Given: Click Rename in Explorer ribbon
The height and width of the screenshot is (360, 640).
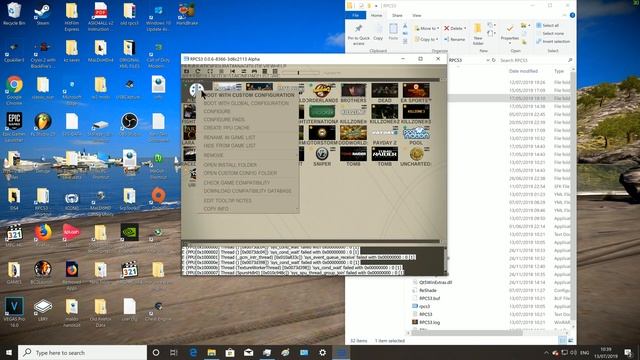Looking at the screenshot, I should [x=454, y=39].
